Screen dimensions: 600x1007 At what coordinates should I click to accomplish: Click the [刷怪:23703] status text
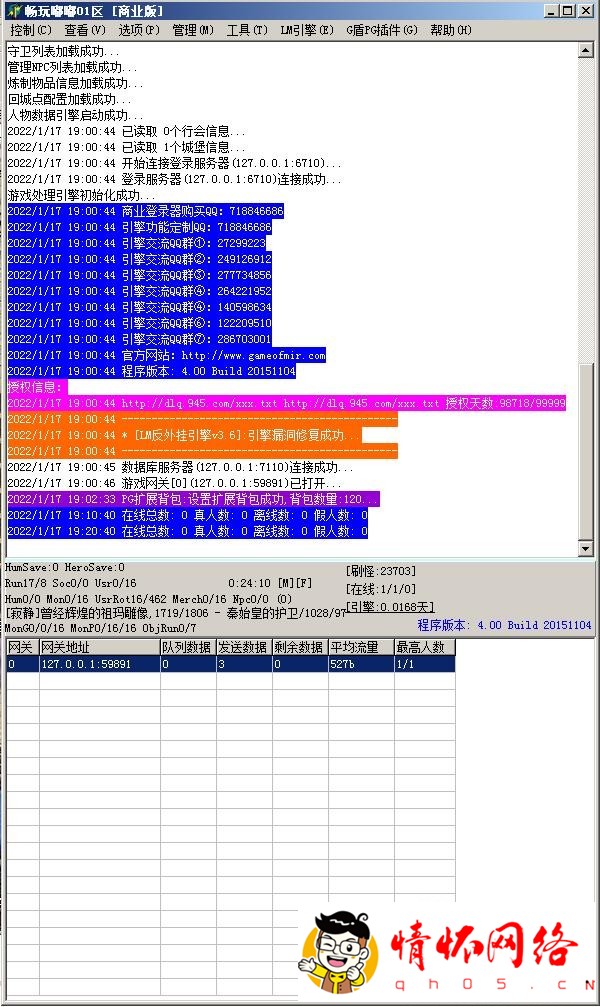point(380,571)
